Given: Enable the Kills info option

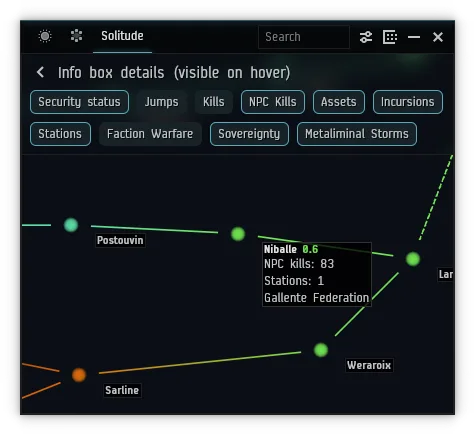Looking at the screenshot, I should [214, 102].
